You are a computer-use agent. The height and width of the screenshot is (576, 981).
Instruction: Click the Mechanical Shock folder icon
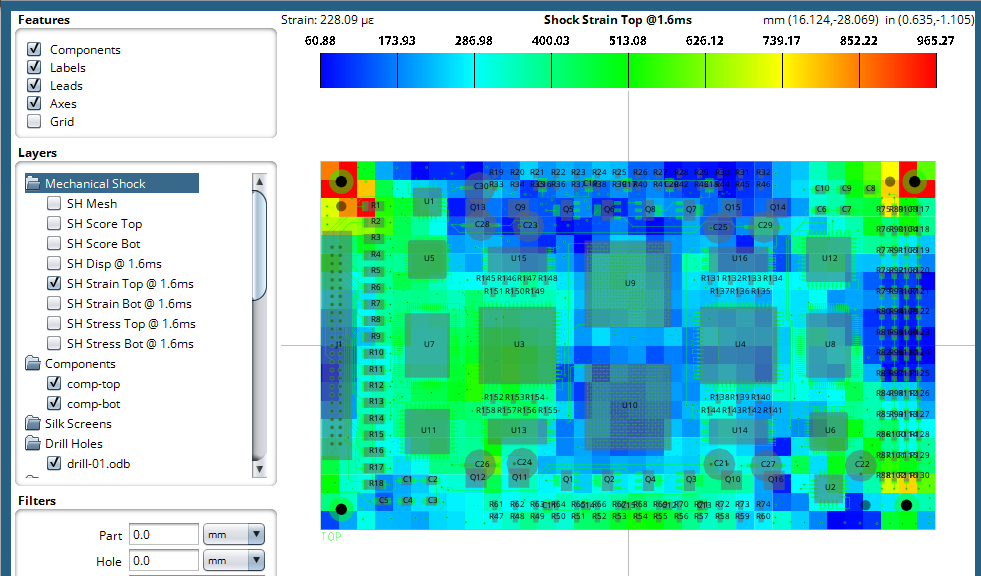point(33,183)
